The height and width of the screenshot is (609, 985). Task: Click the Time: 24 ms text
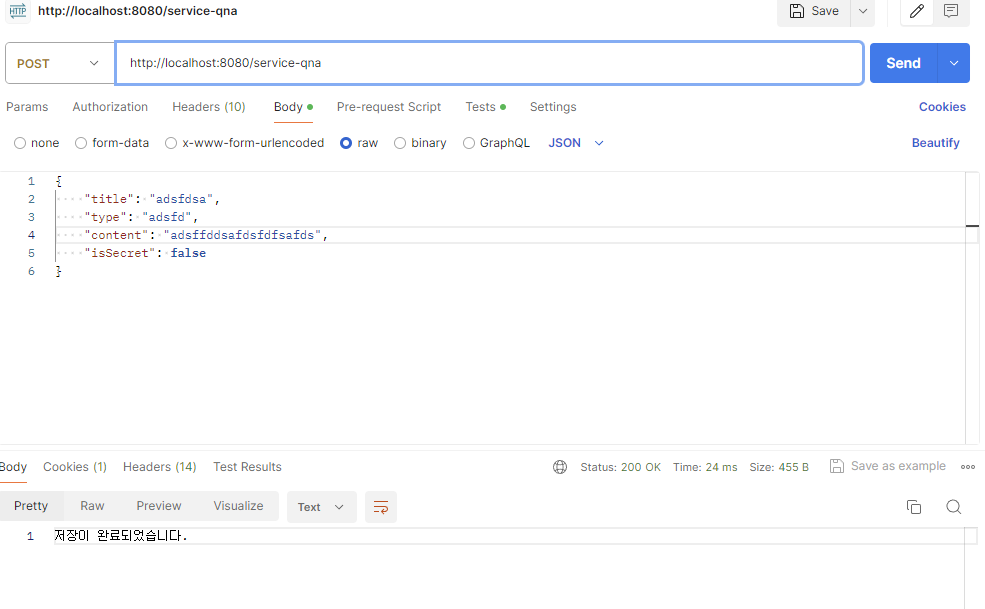[705, 467]
